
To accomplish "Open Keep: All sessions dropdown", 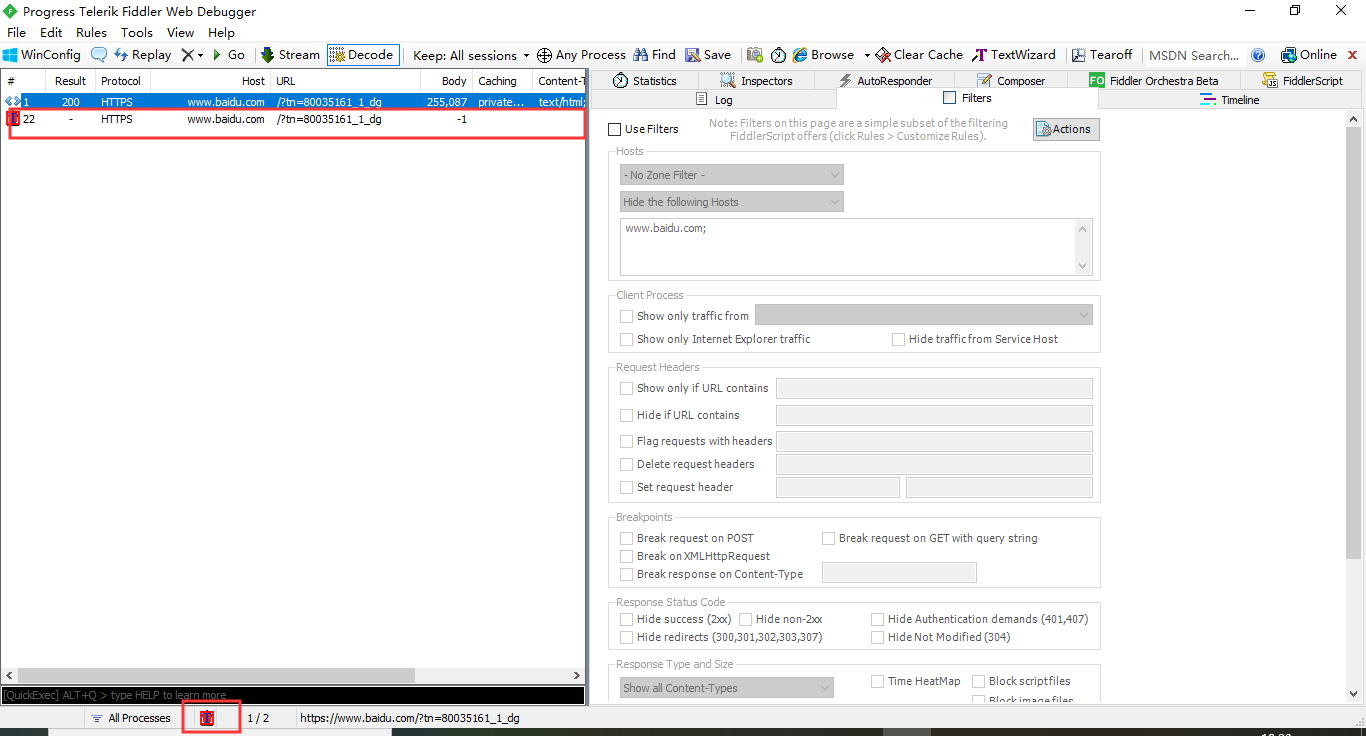I will pos(471,55).
